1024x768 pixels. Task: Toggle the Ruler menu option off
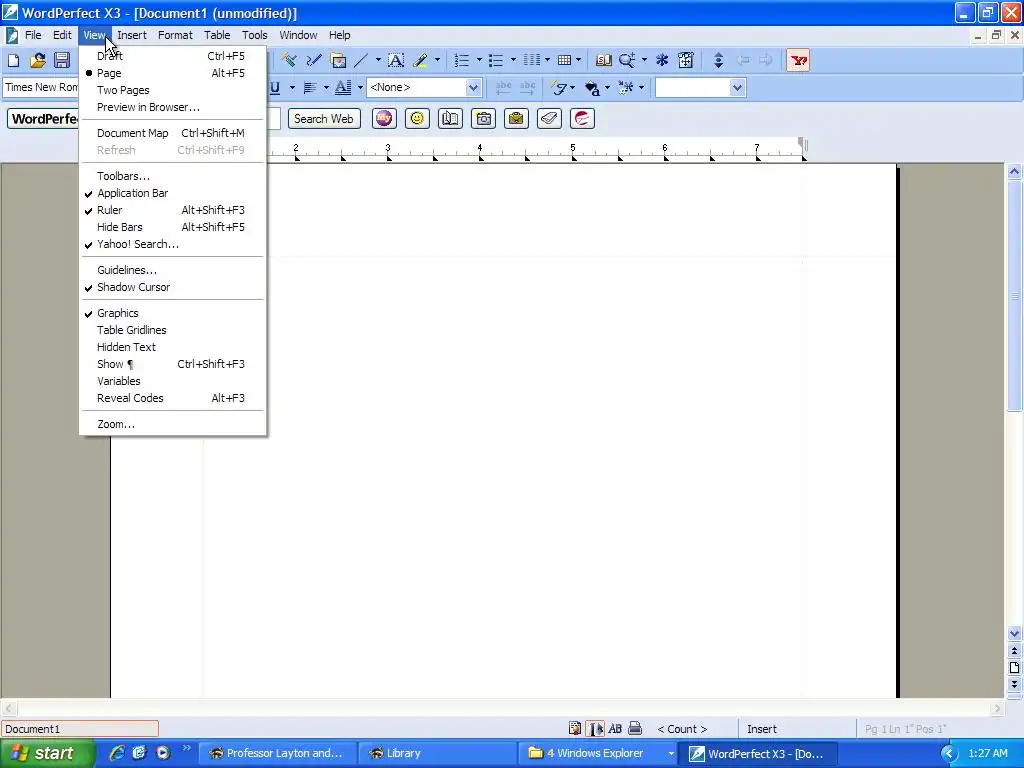point(173,210)
